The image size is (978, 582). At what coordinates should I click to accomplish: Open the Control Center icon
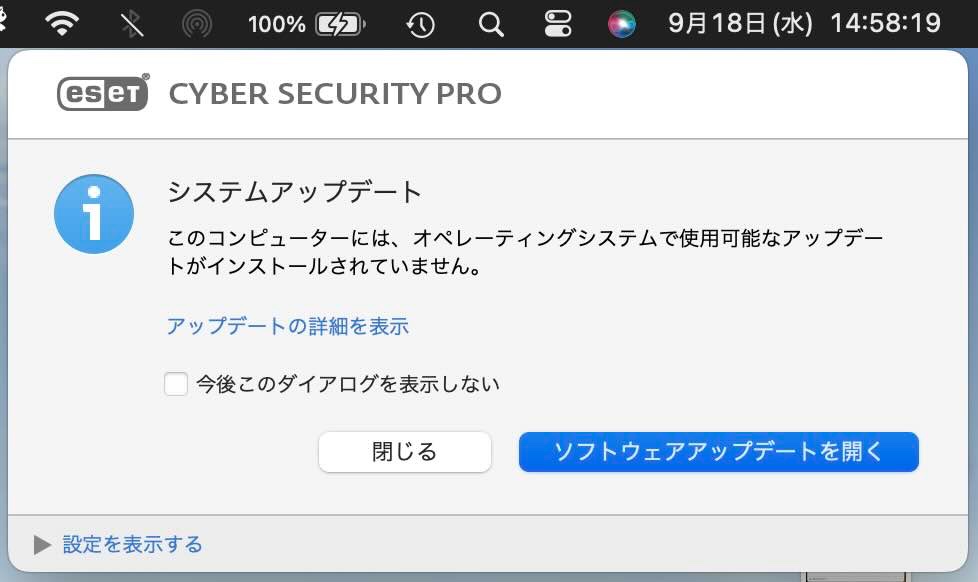[x=558, y=23]
